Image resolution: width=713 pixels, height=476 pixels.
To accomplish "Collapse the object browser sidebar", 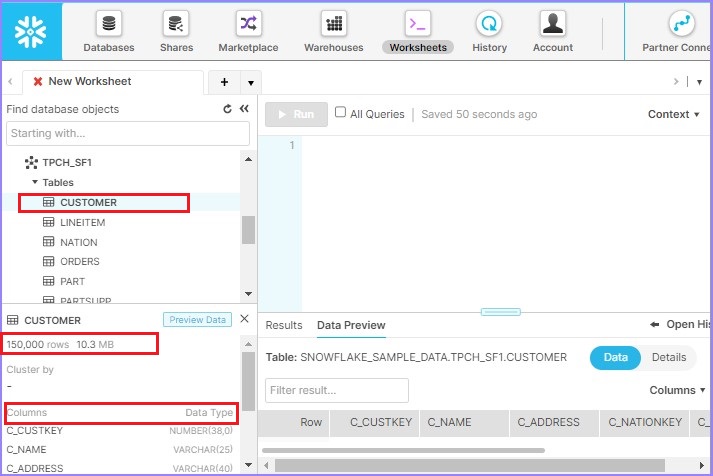I will coord(243,109).
